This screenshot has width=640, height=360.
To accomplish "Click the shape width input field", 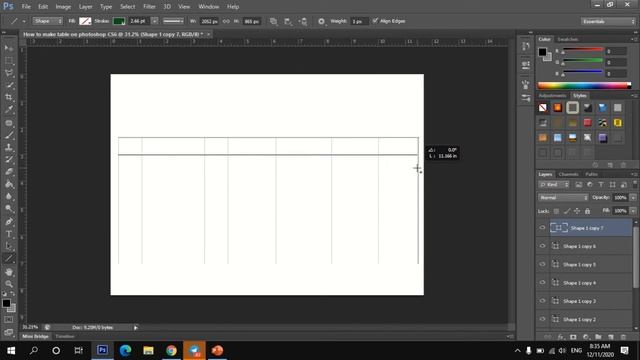I will pyautogui.click(x=209, y=21).
